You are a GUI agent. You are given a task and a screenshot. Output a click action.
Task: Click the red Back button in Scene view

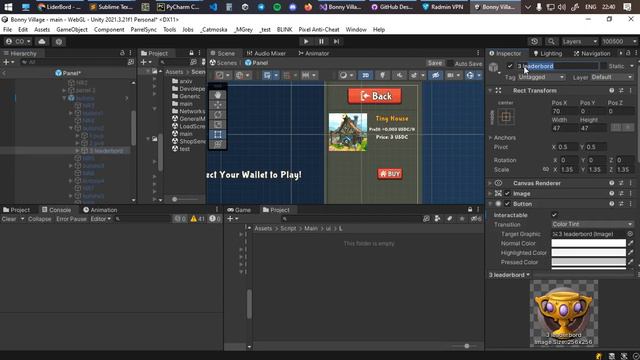click(x=374, y=96)
